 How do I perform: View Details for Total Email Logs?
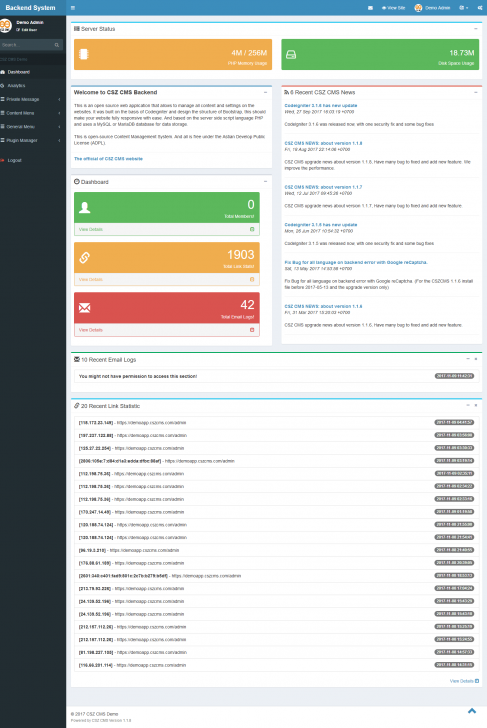167,330
